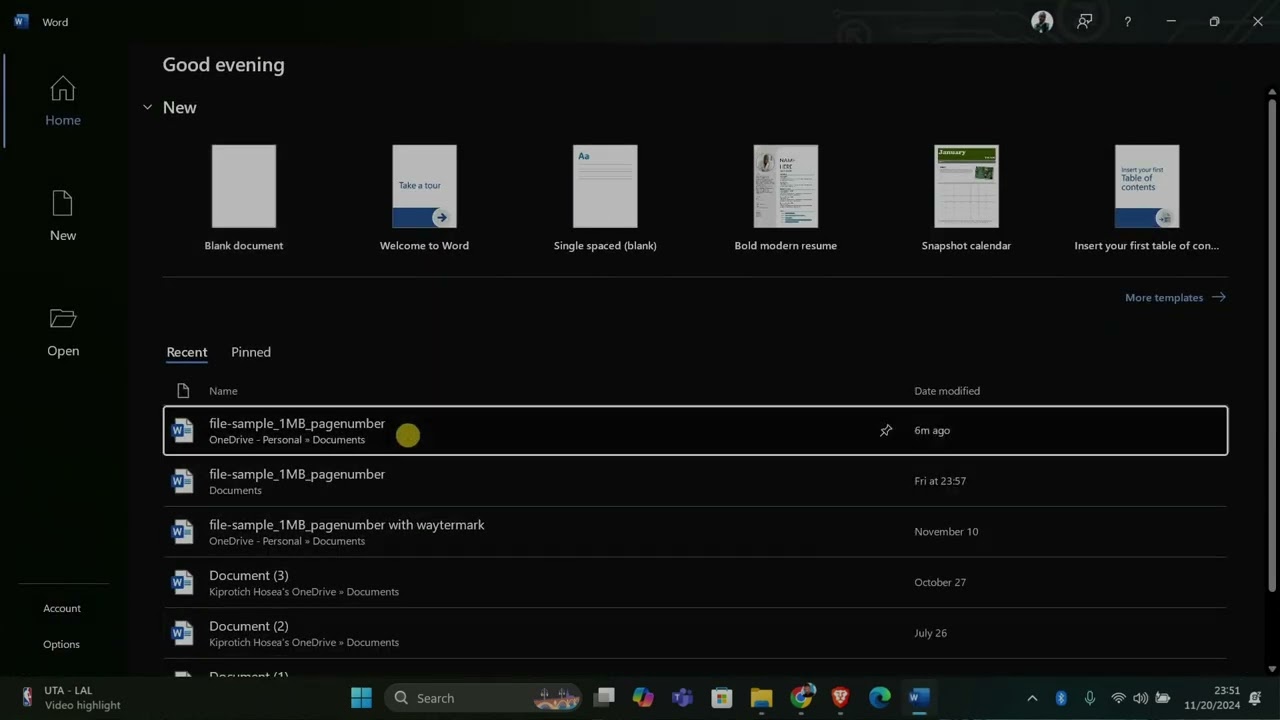Screen dimensions: 1280x720
Task: Open Google Chrome from the taskbar
Action: click(801, 697)
